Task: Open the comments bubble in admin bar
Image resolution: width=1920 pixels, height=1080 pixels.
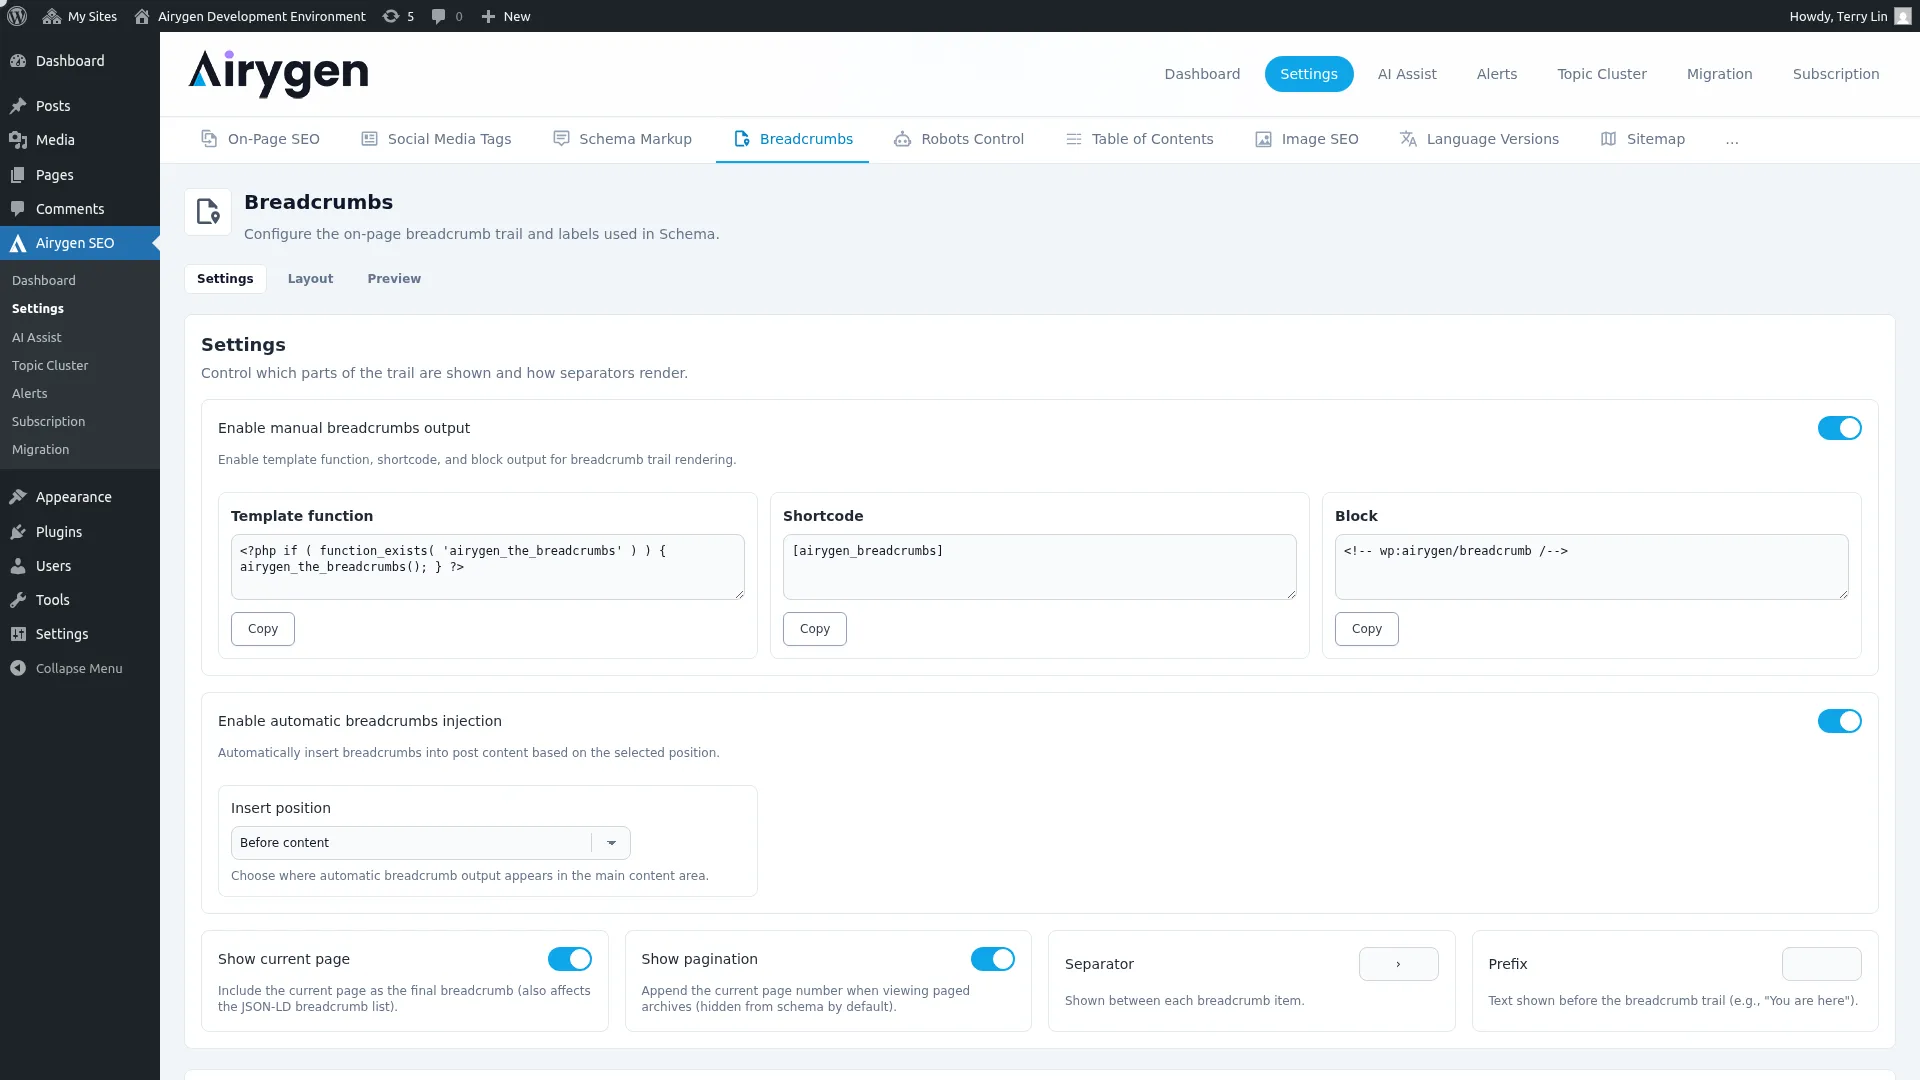Action: [x=438, y=16]
